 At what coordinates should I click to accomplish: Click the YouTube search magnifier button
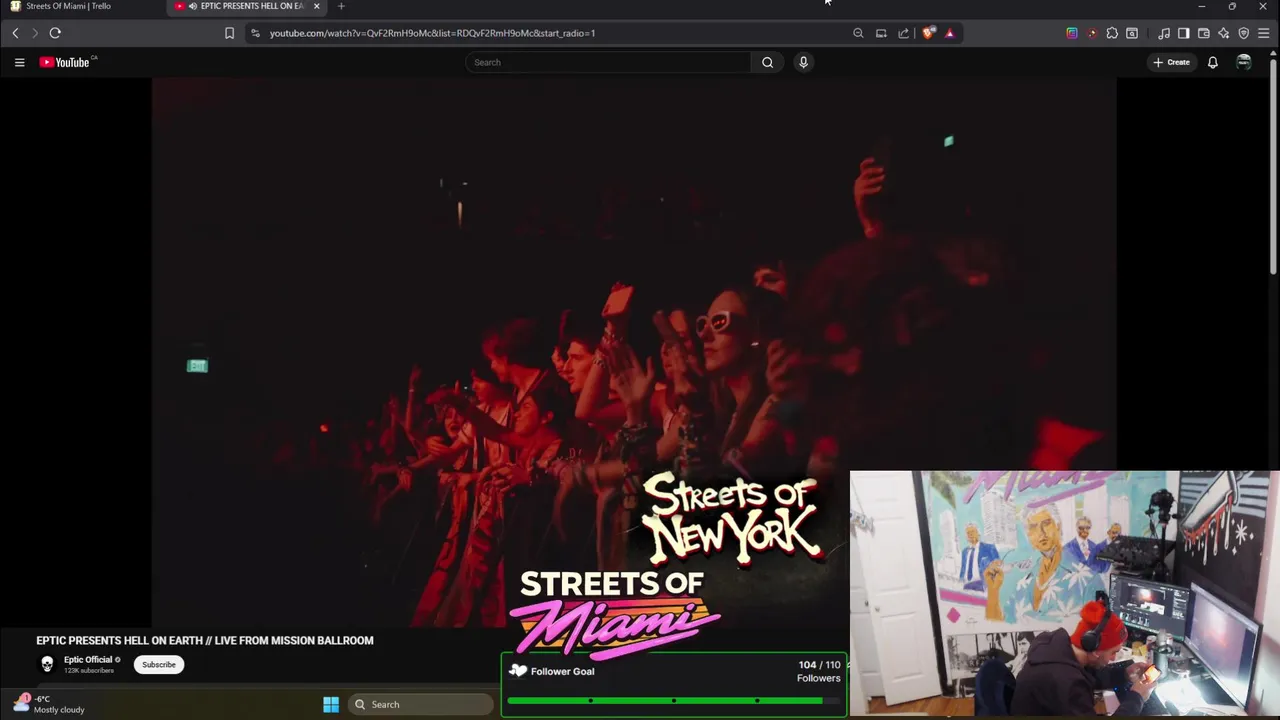pos(767,62)
